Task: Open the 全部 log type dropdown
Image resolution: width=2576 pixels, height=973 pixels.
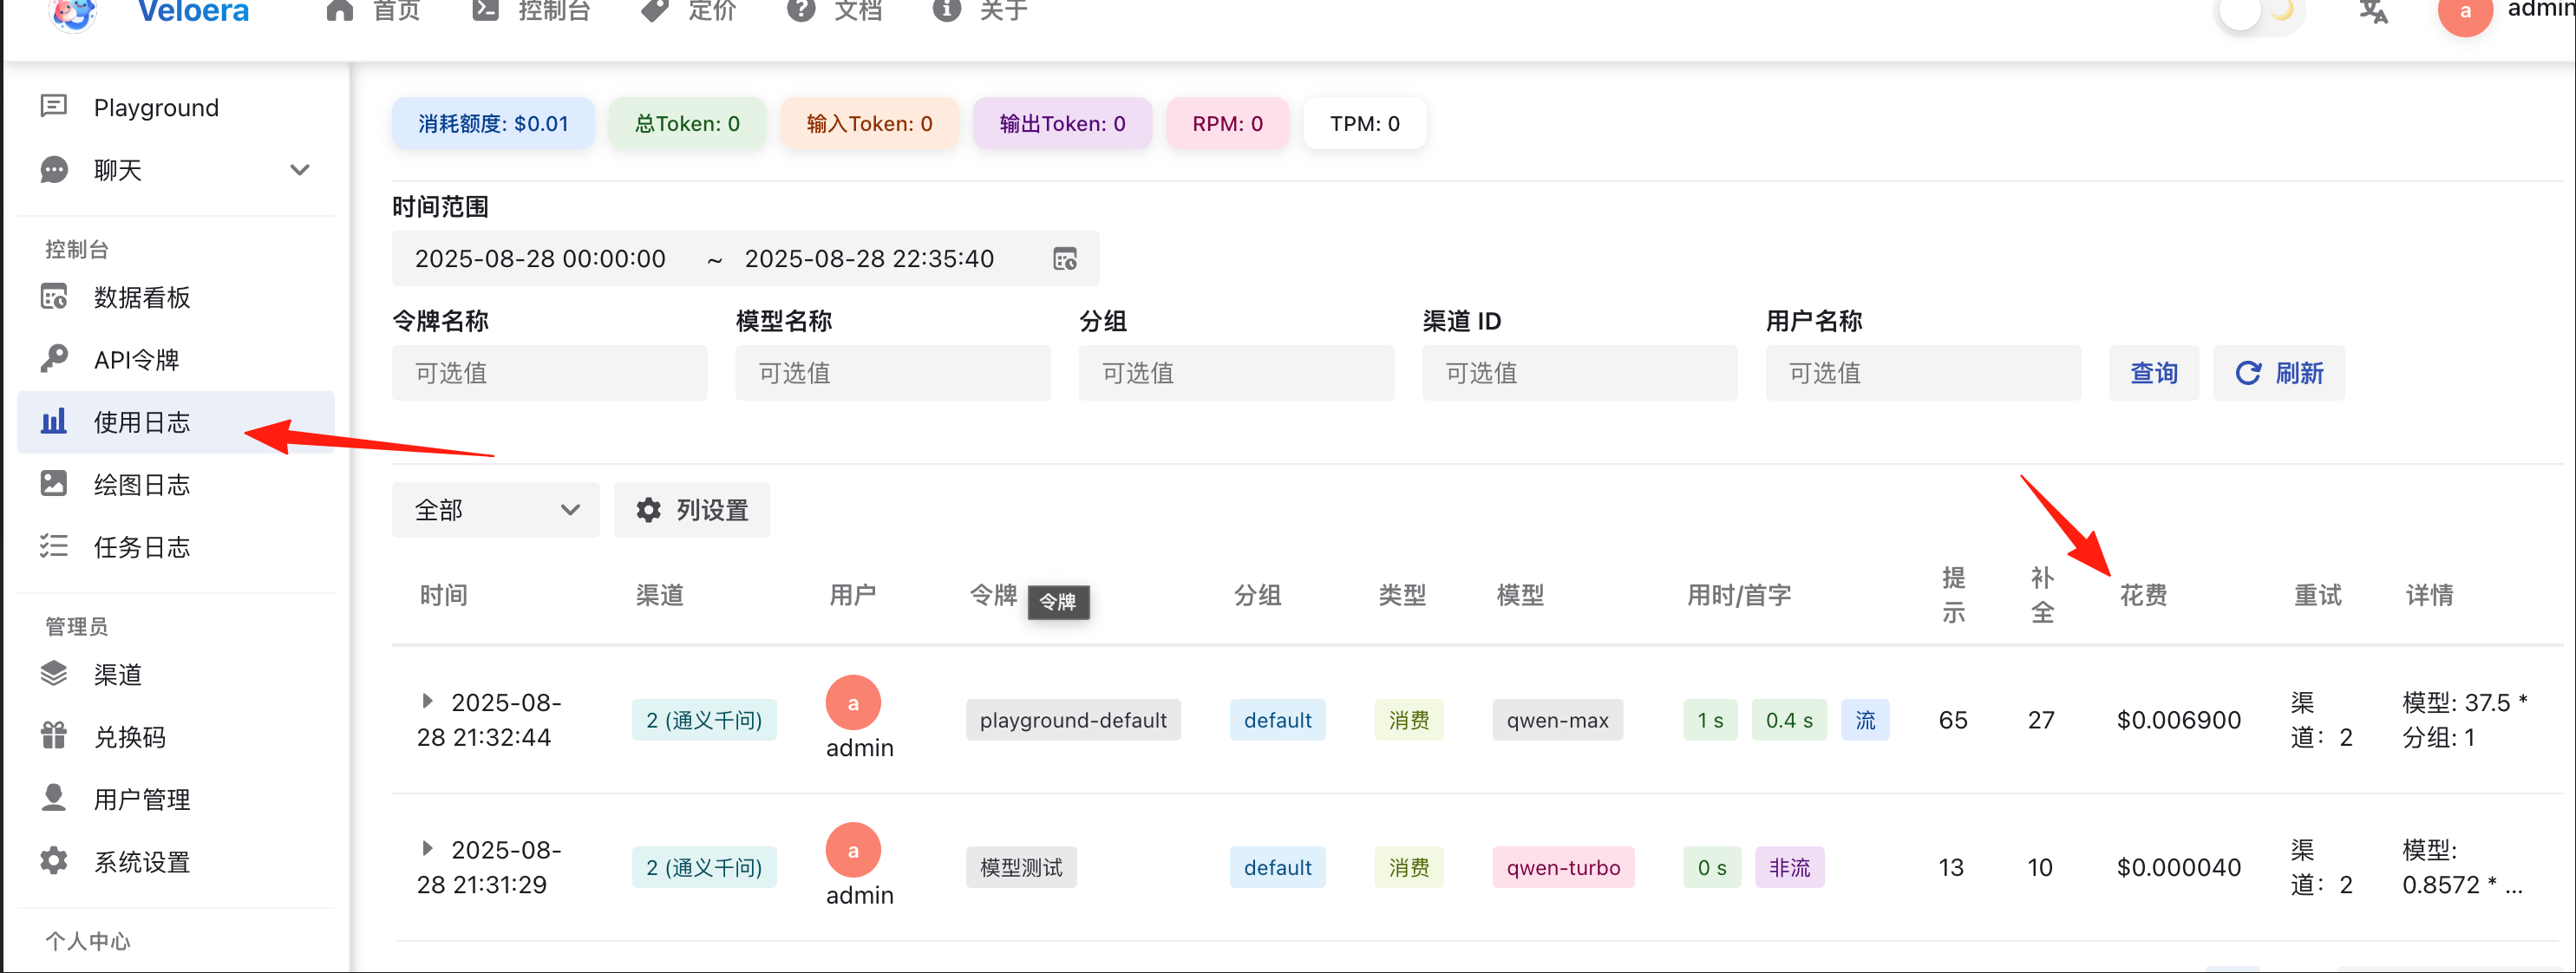Action: 495,510
